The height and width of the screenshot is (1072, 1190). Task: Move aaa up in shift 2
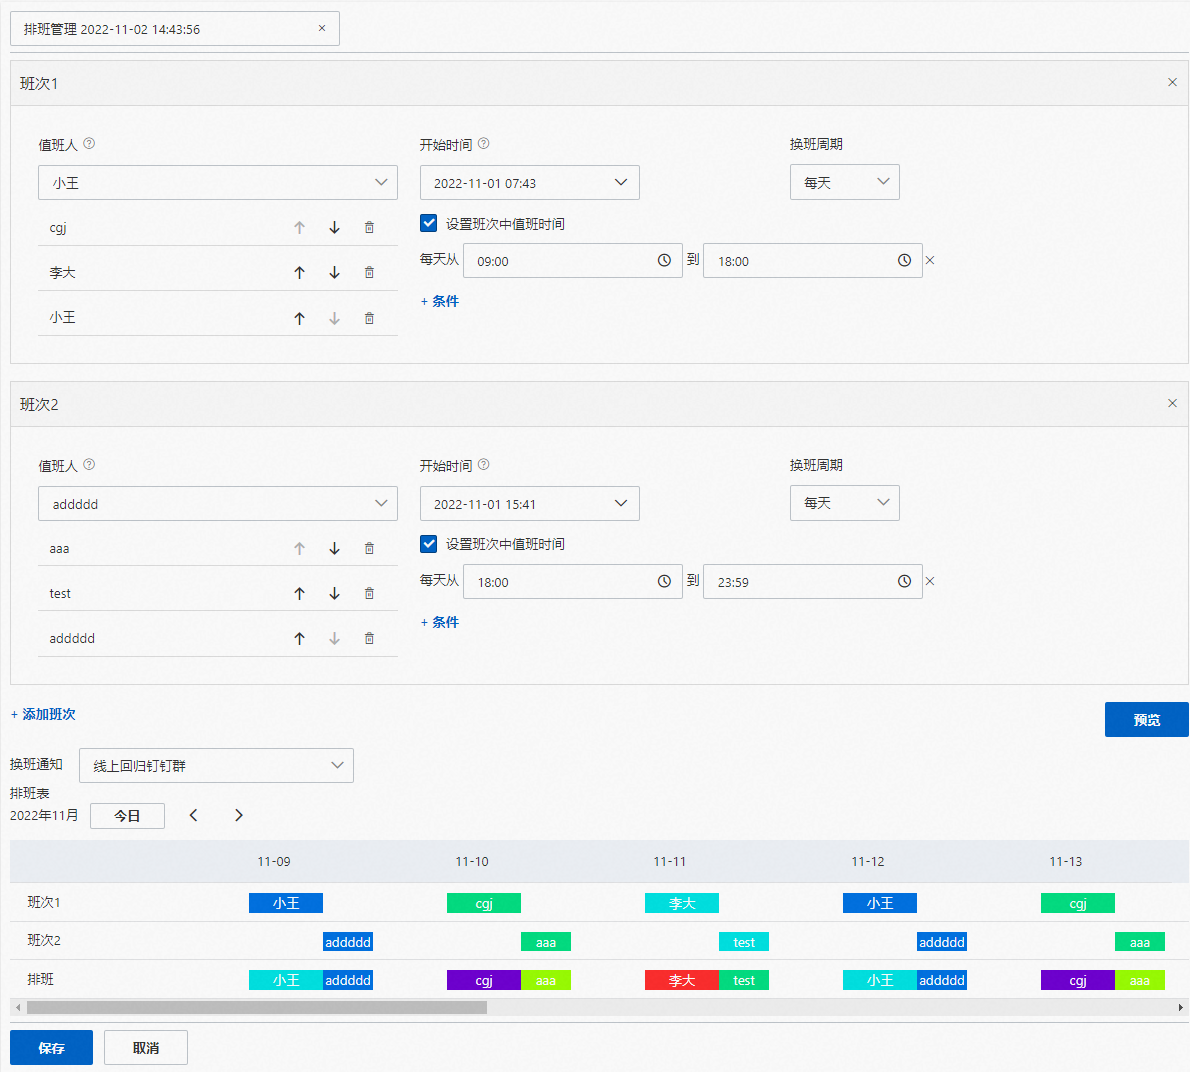299,549
